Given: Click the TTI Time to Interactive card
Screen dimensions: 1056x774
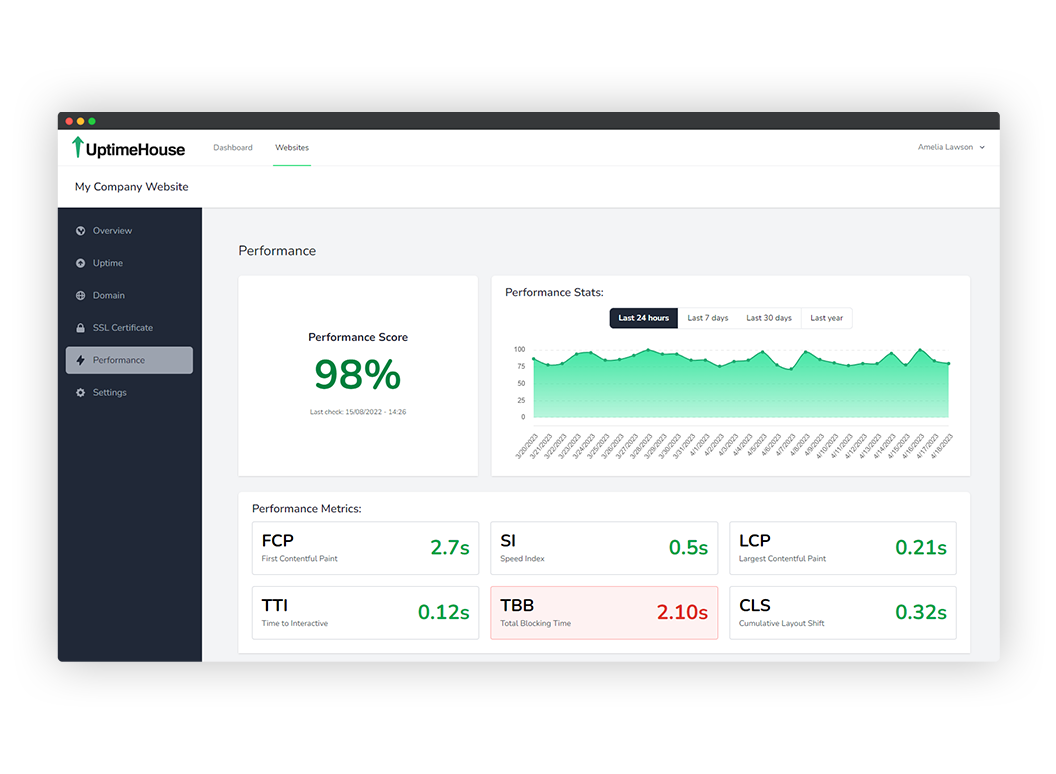Looking at the screenshot, I should (x=365, y=613).
